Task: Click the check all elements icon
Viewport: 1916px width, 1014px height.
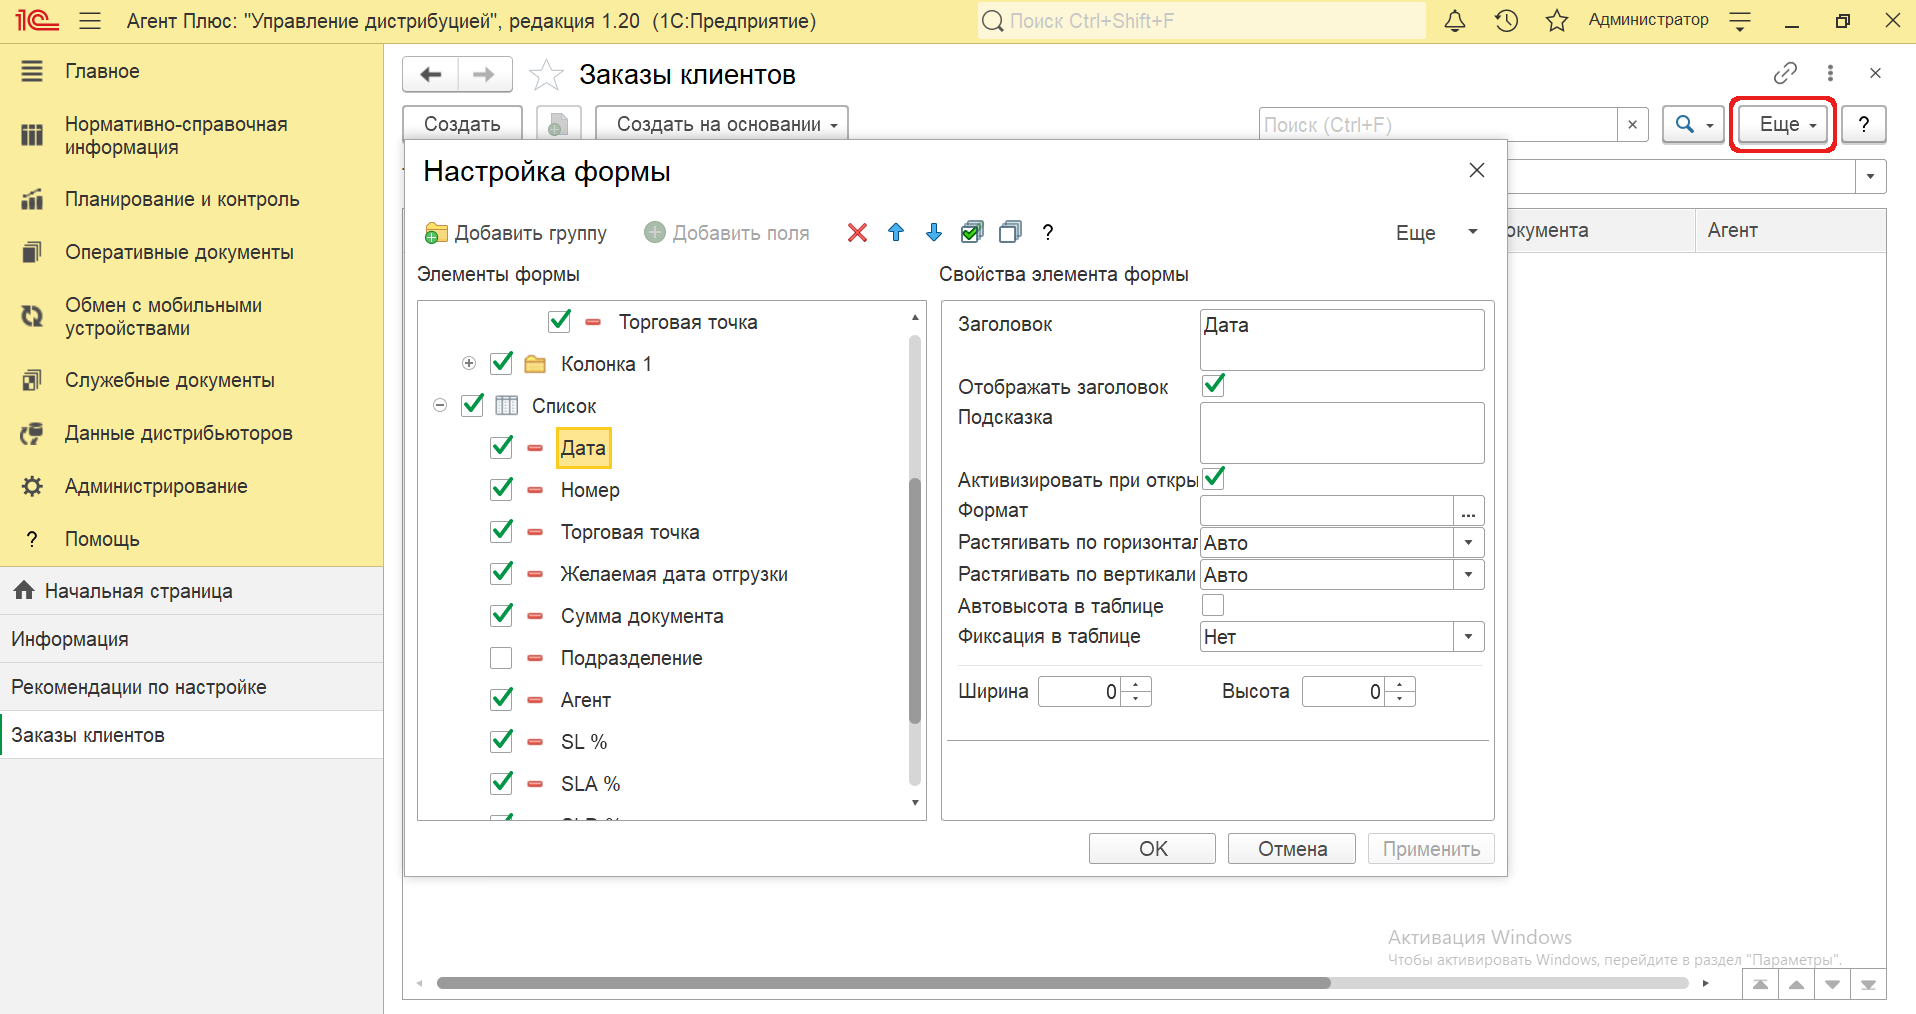Action: tap(972, 233)
